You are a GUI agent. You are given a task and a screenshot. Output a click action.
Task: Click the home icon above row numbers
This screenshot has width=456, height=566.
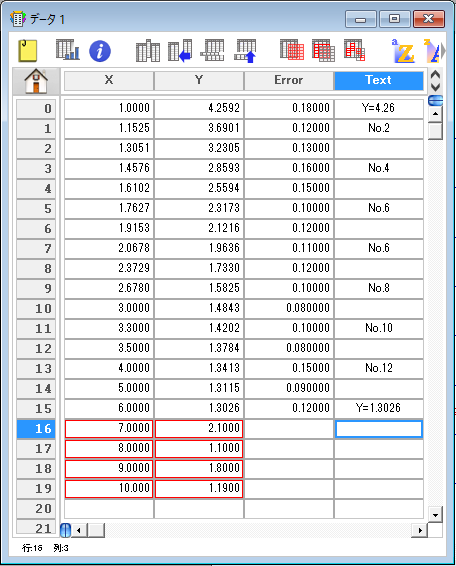36,81
